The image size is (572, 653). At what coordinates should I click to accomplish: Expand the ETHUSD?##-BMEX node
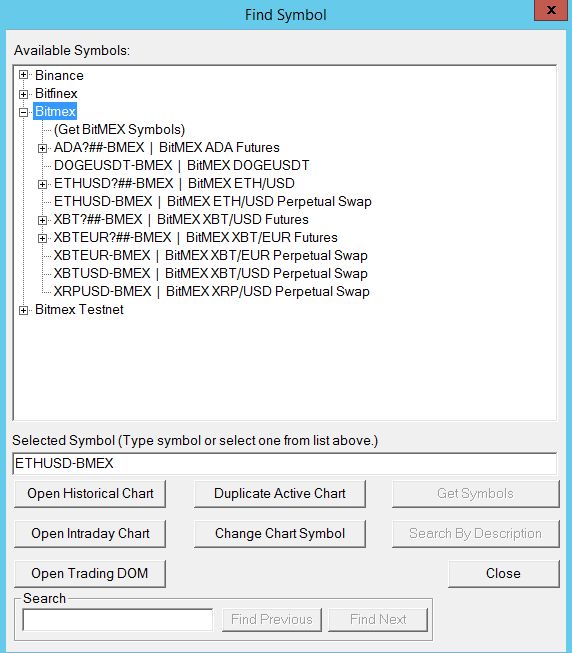pos(42,184)
